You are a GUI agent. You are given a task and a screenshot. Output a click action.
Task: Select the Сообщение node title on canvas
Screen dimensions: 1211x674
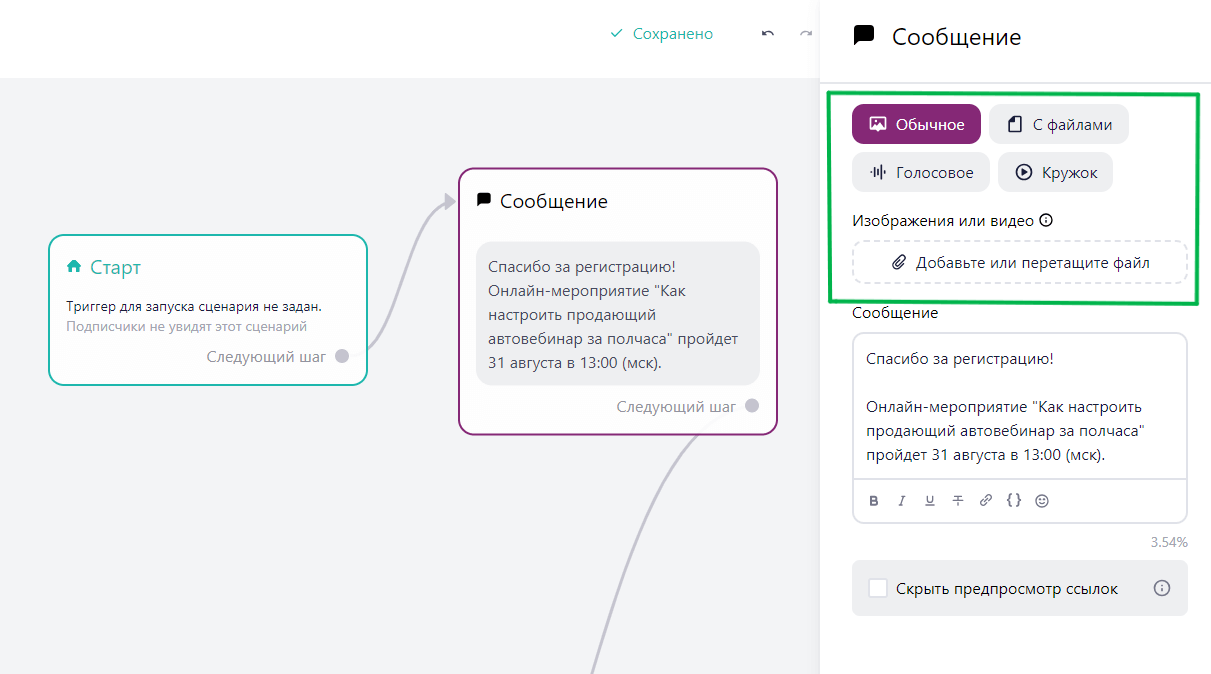tap(554, 201)
